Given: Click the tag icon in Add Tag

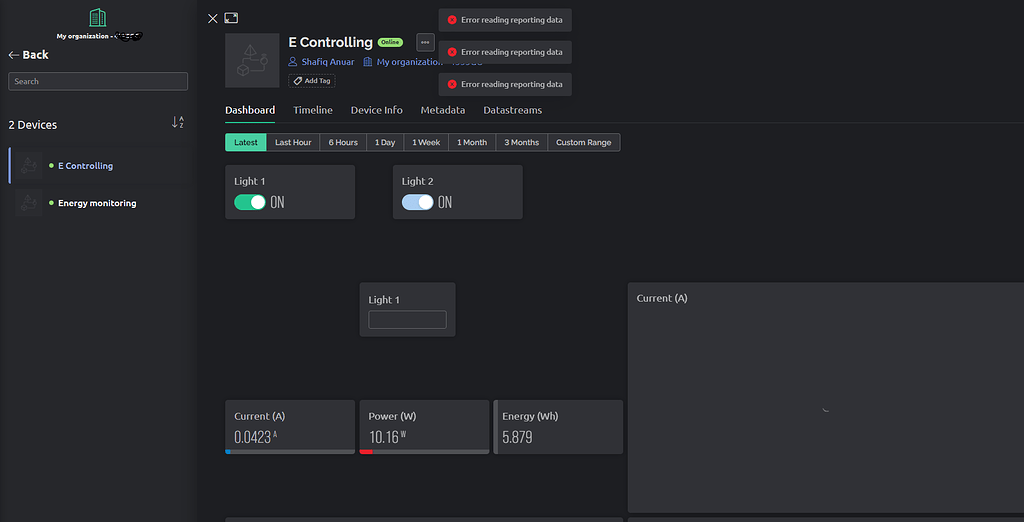Looking at the screenshot, I should (x=298, y=81).
